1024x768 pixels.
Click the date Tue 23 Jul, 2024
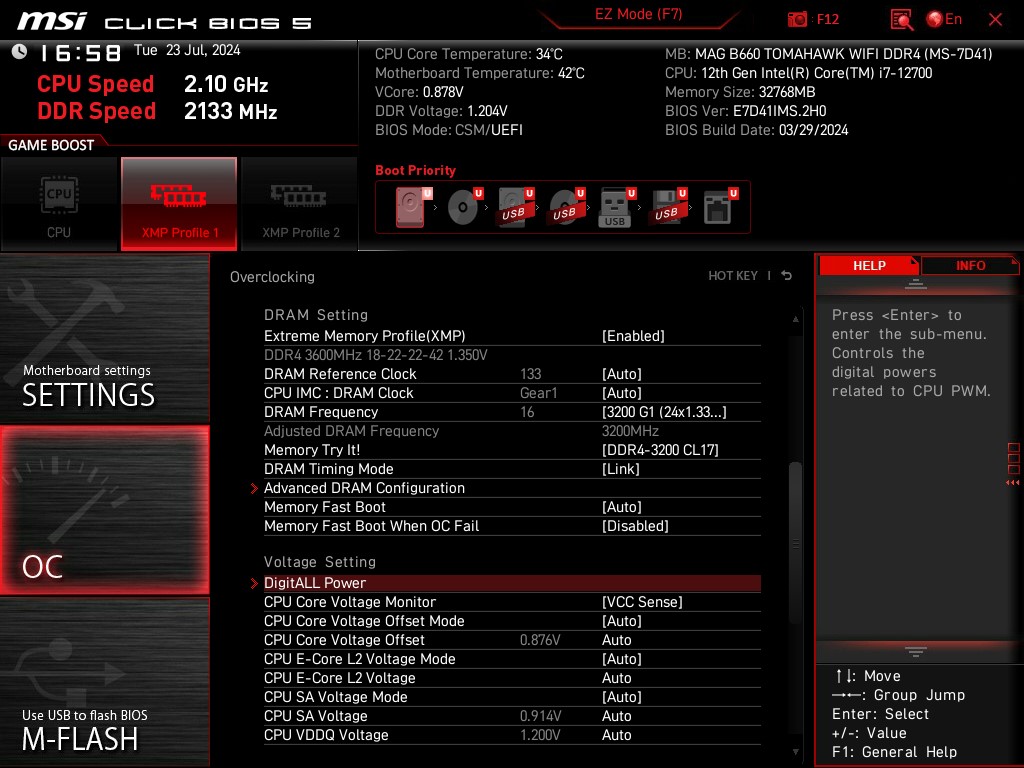(x=187, y=50)
